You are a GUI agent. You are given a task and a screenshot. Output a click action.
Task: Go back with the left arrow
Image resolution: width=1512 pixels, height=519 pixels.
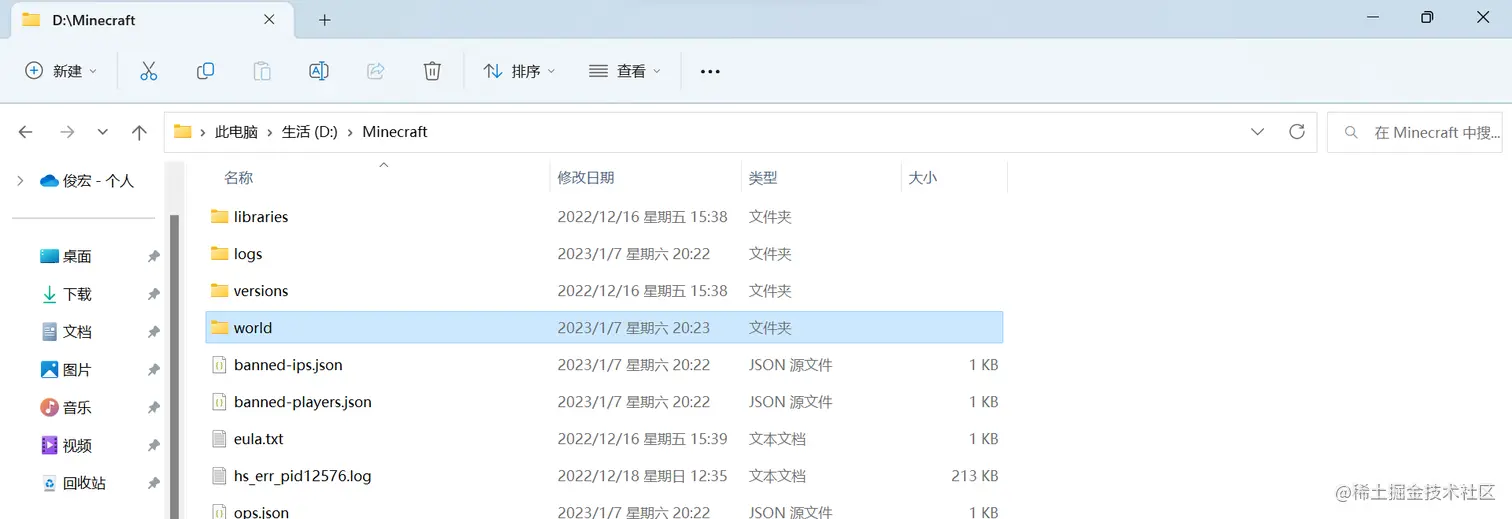point(26,132)
